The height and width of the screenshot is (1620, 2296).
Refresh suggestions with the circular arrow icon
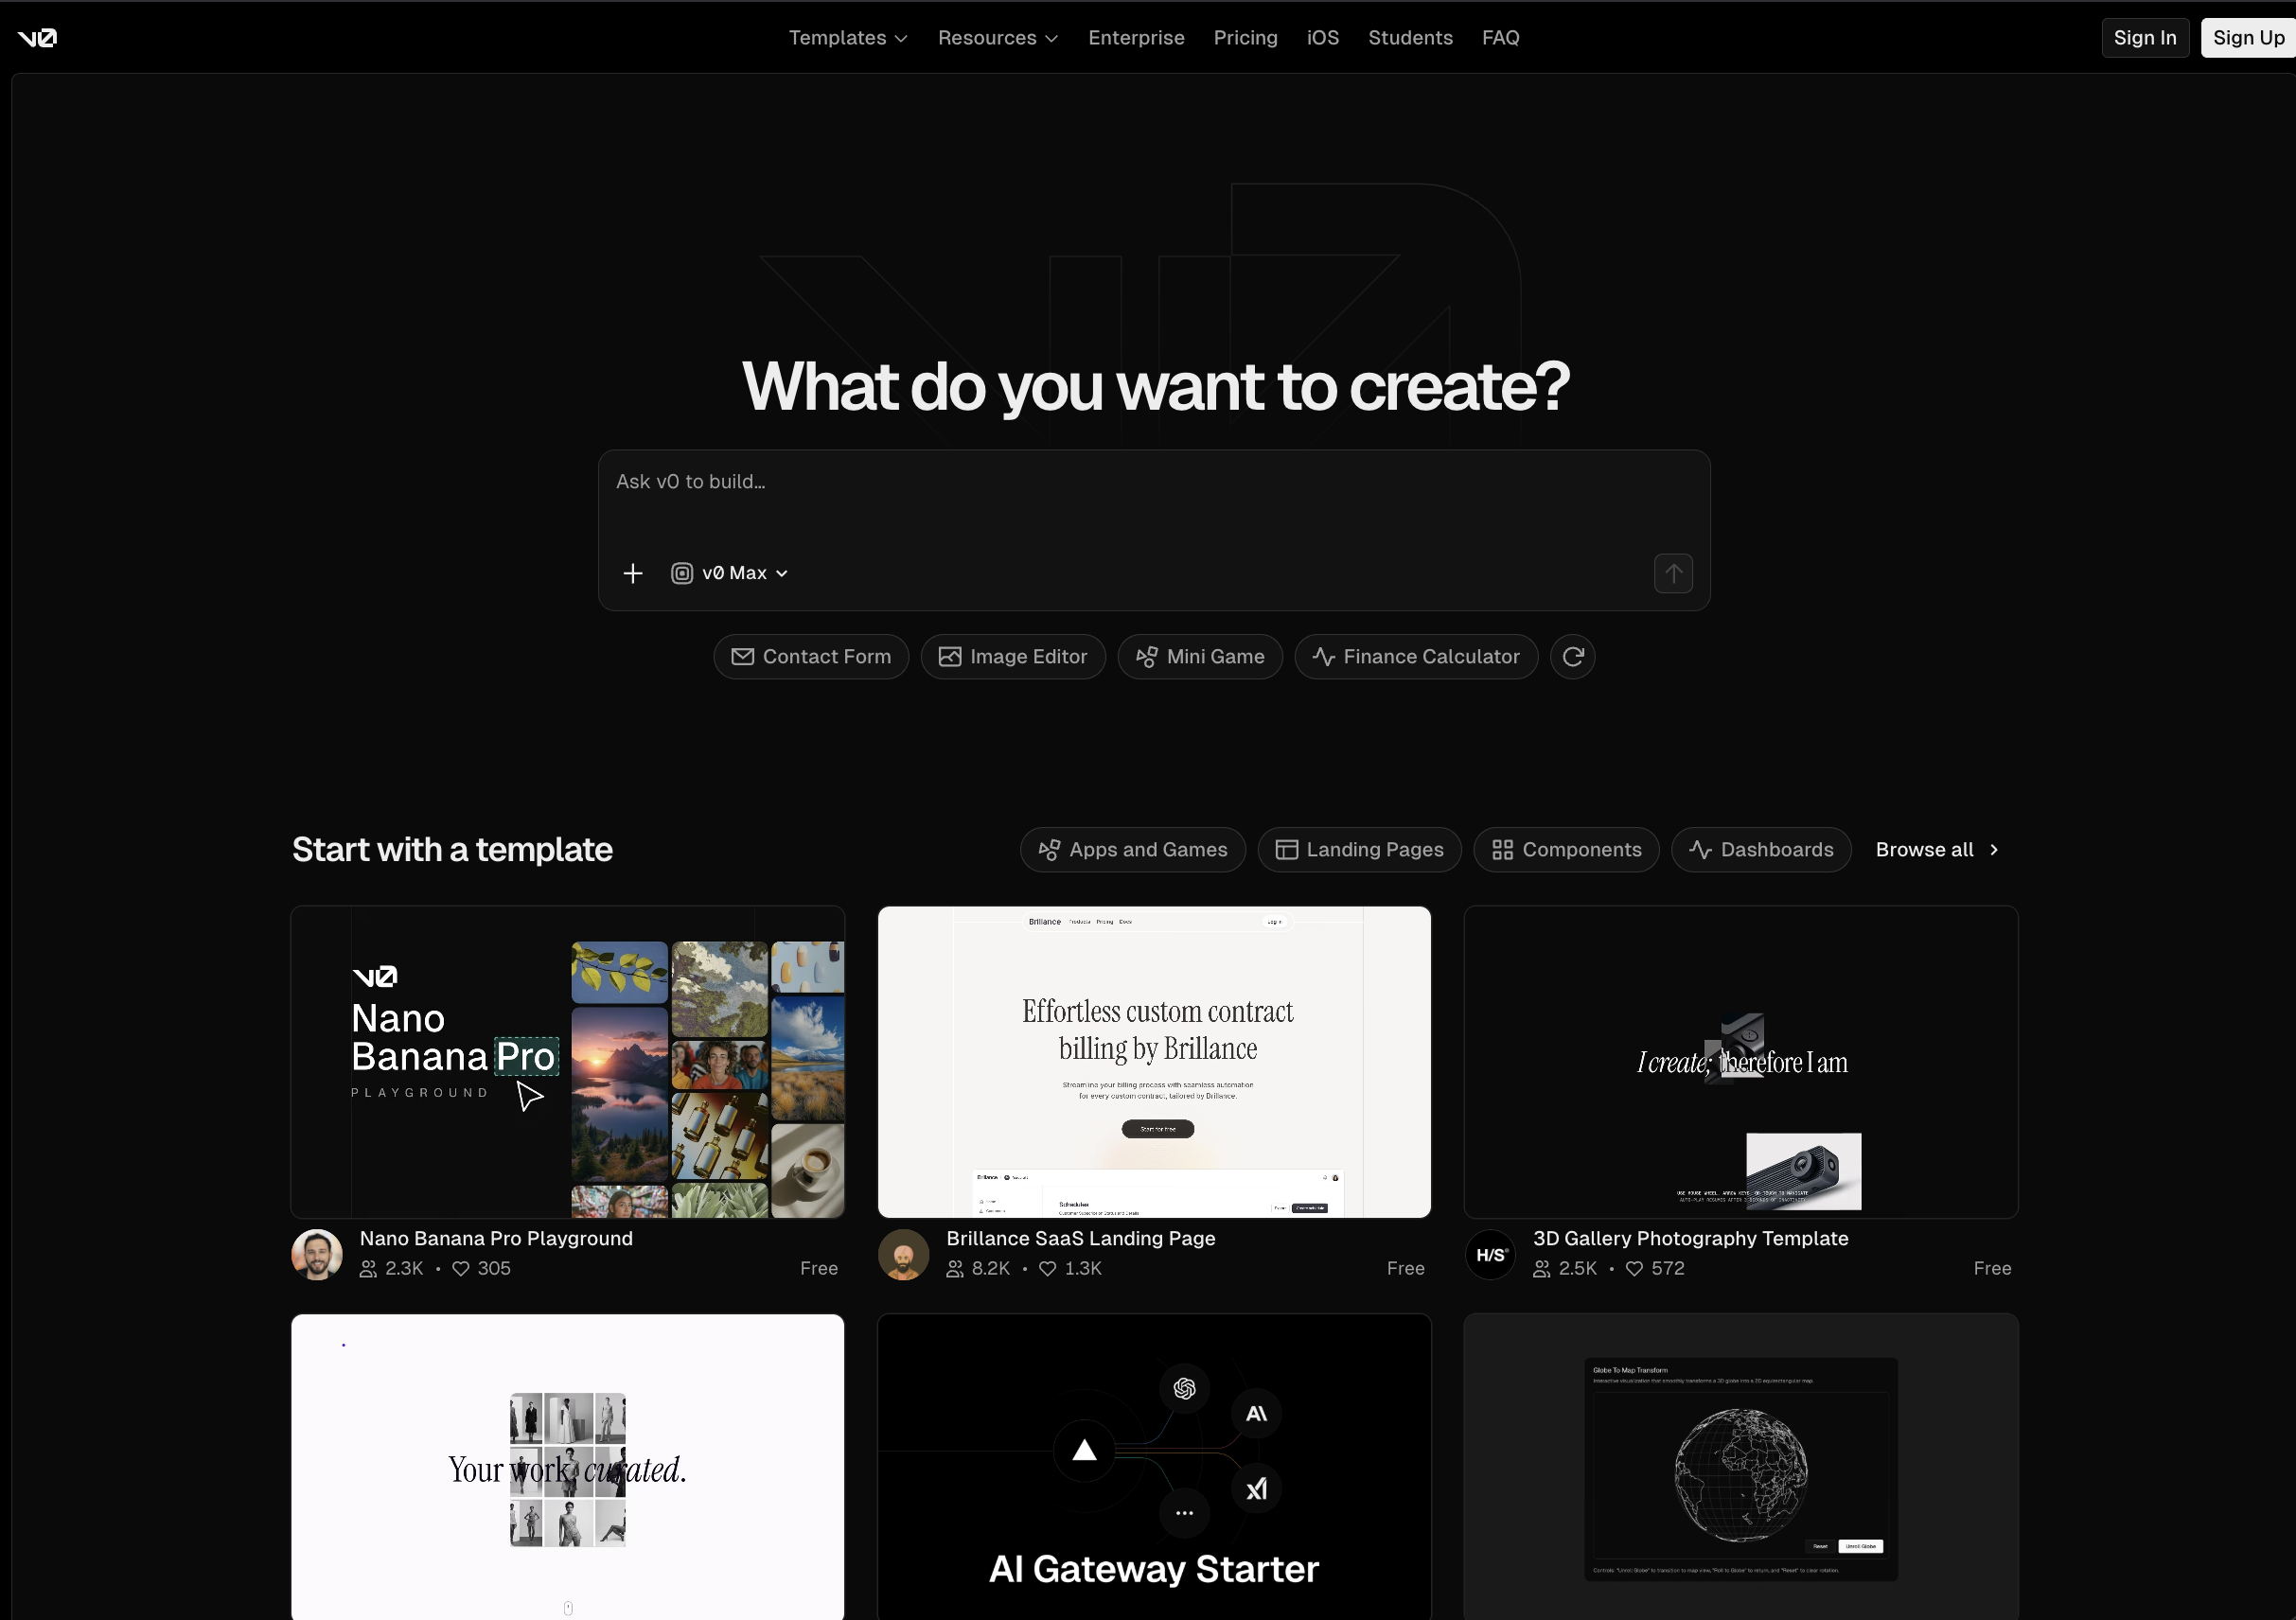tap(1572, 657)
